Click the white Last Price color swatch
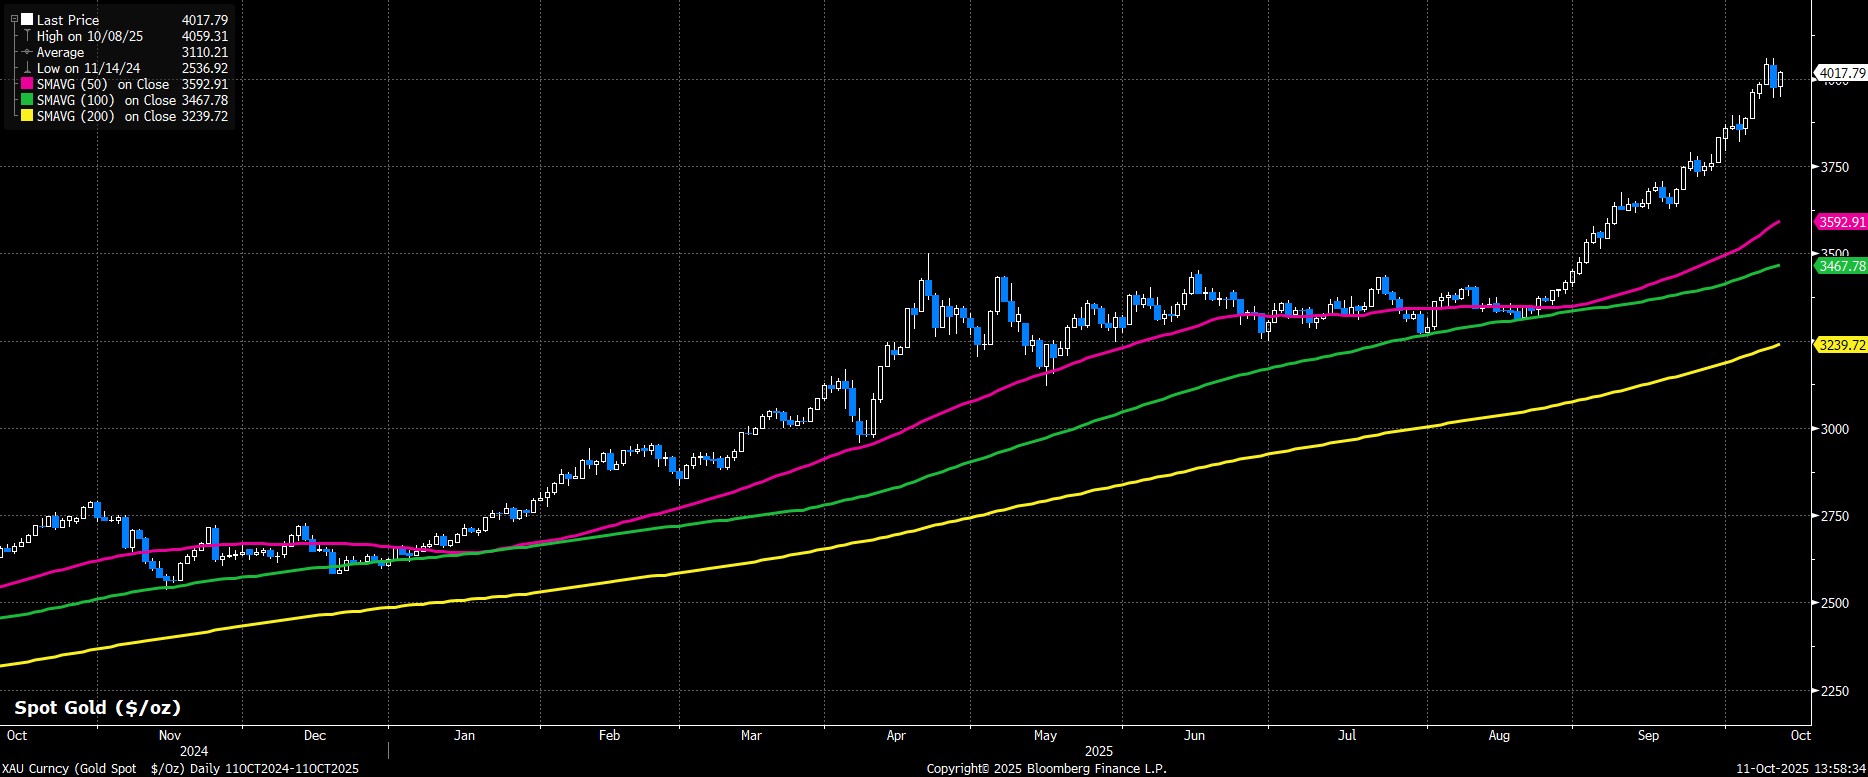 27,20
